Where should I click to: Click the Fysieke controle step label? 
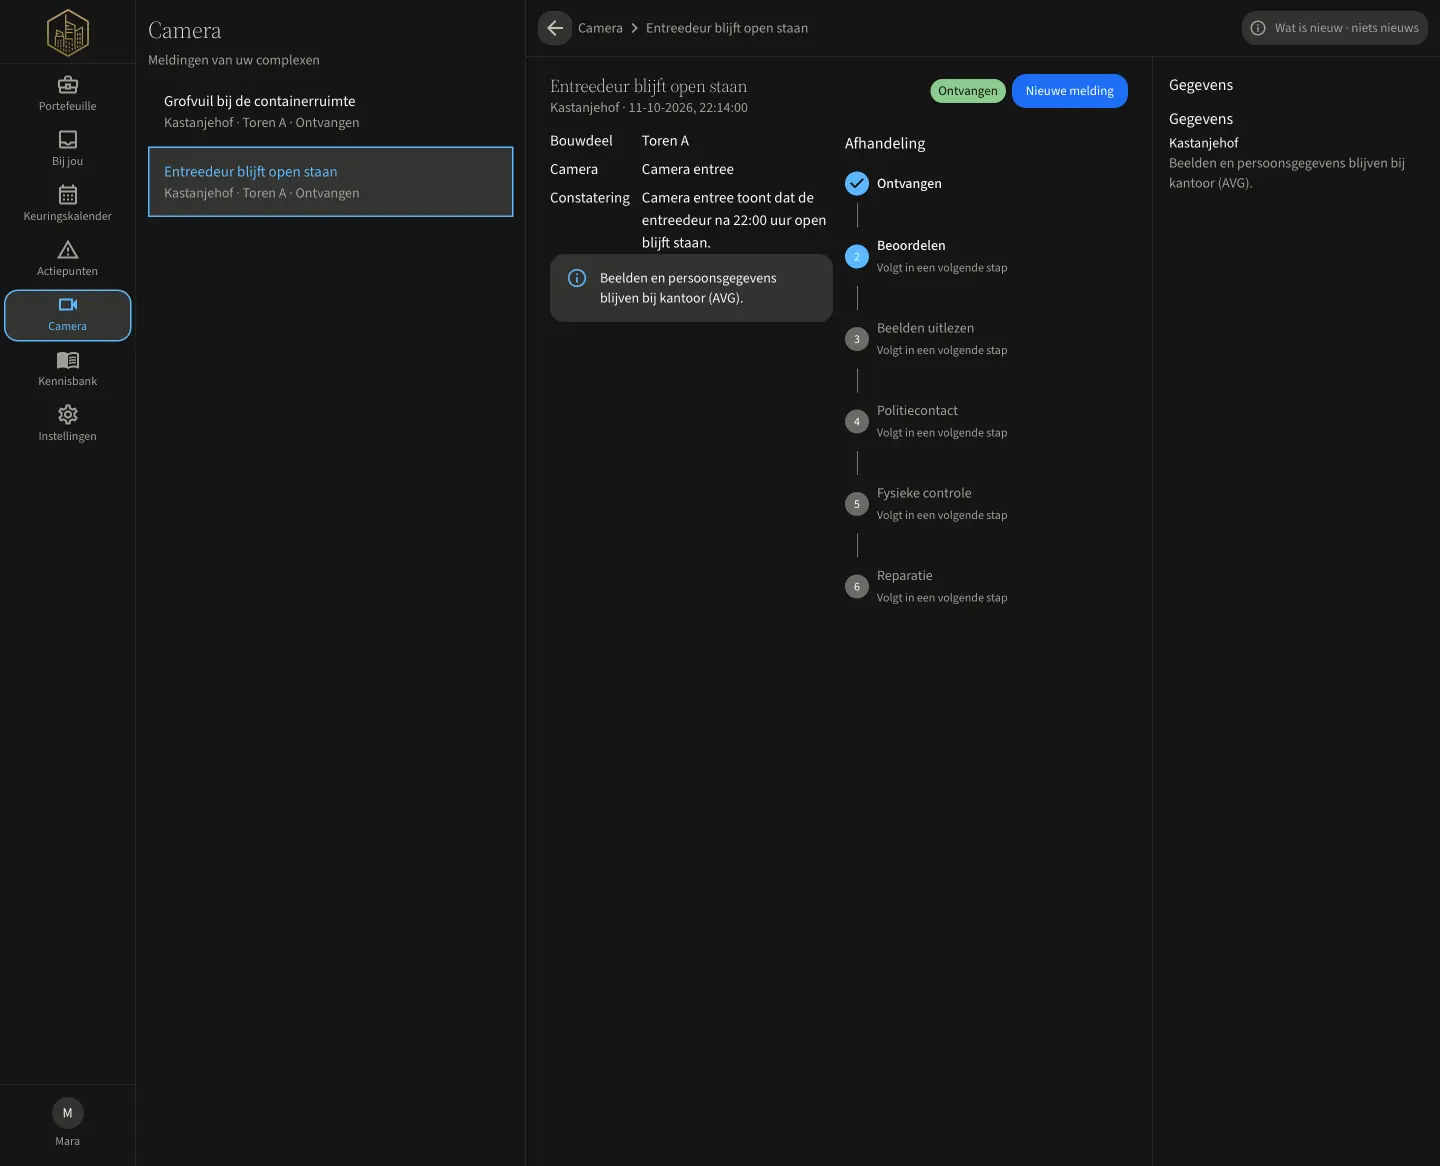924,493
